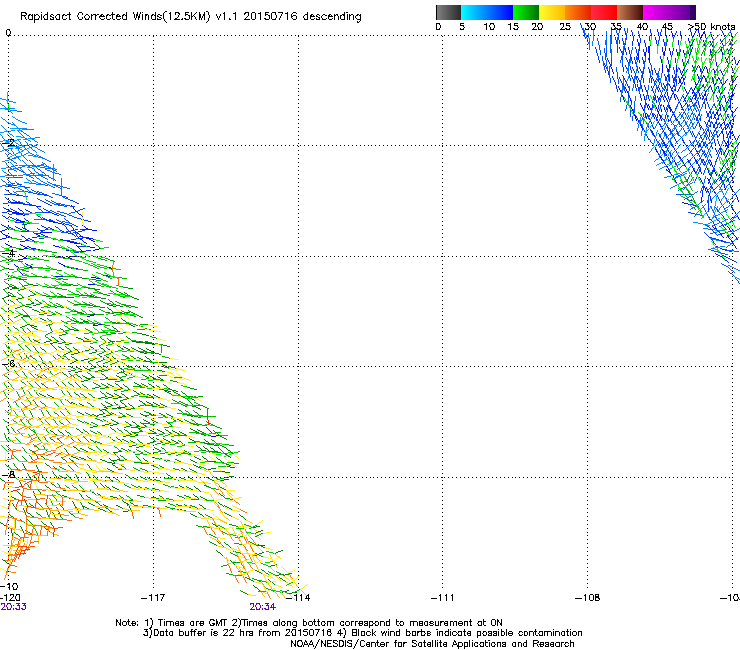
Task: Click the magenta 40-45 knots legend segment
Action: pos(656,12)
